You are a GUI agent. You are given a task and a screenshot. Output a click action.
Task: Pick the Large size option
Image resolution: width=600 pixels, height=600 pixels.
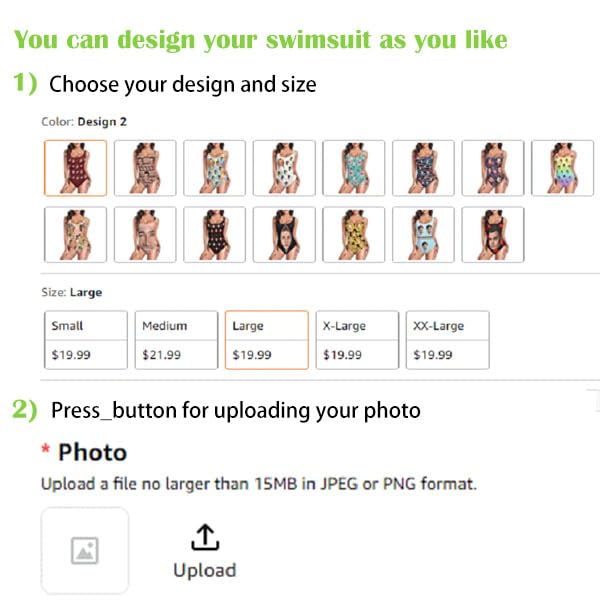(x=267, y=340)
